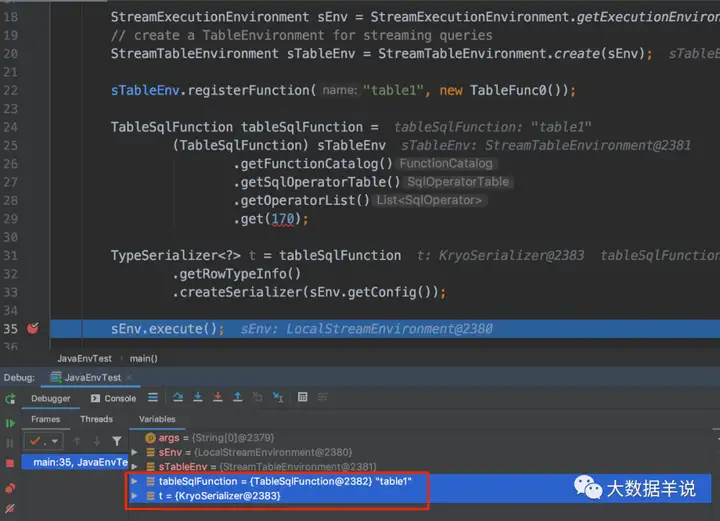Click the TableFunc0 class reference
Screen dimensions: 720x521
[508, 90]
